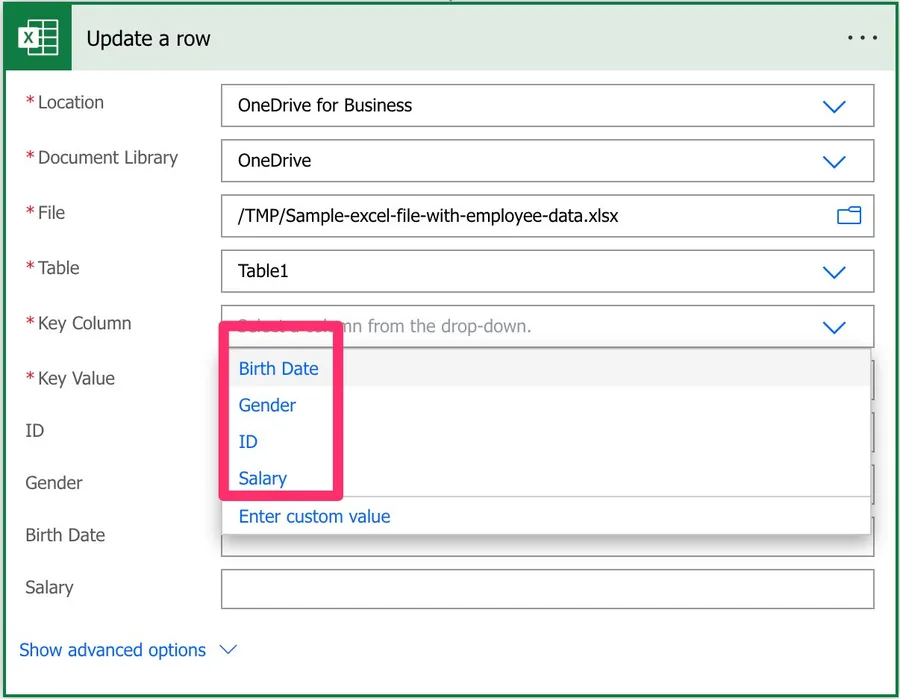Open the Table dropdown chevron
Viewport: 900px width, 699px height.
point(833,271)
